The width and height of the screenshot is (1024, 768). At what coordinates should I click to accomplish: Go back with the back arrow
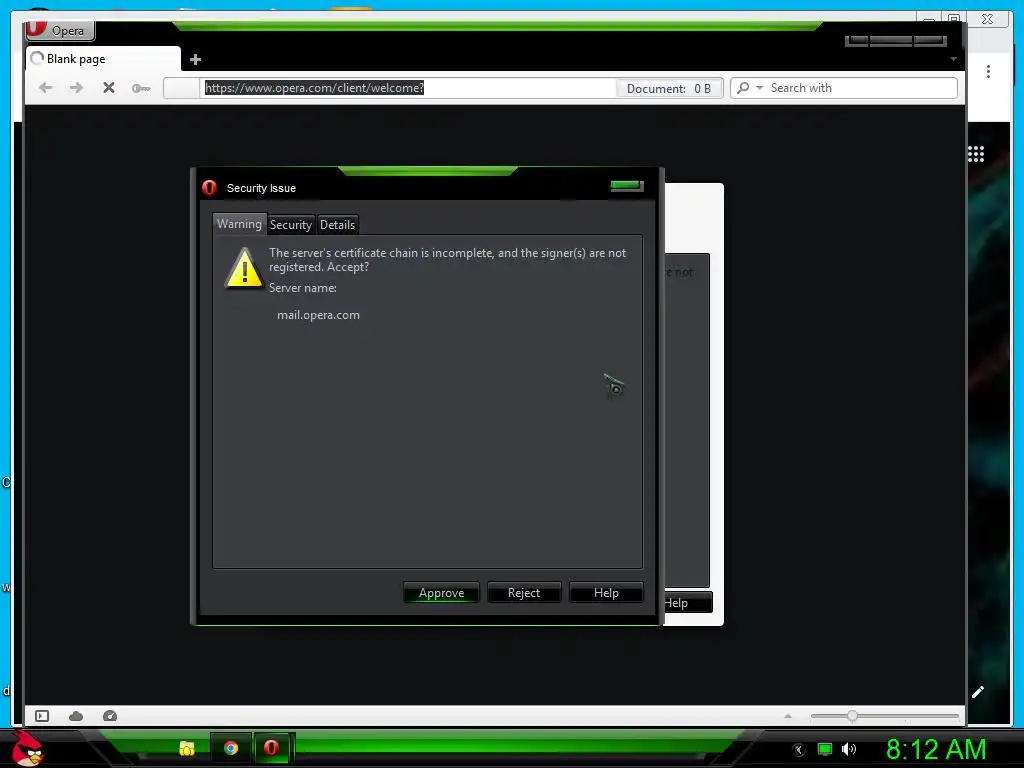point(45,88)
